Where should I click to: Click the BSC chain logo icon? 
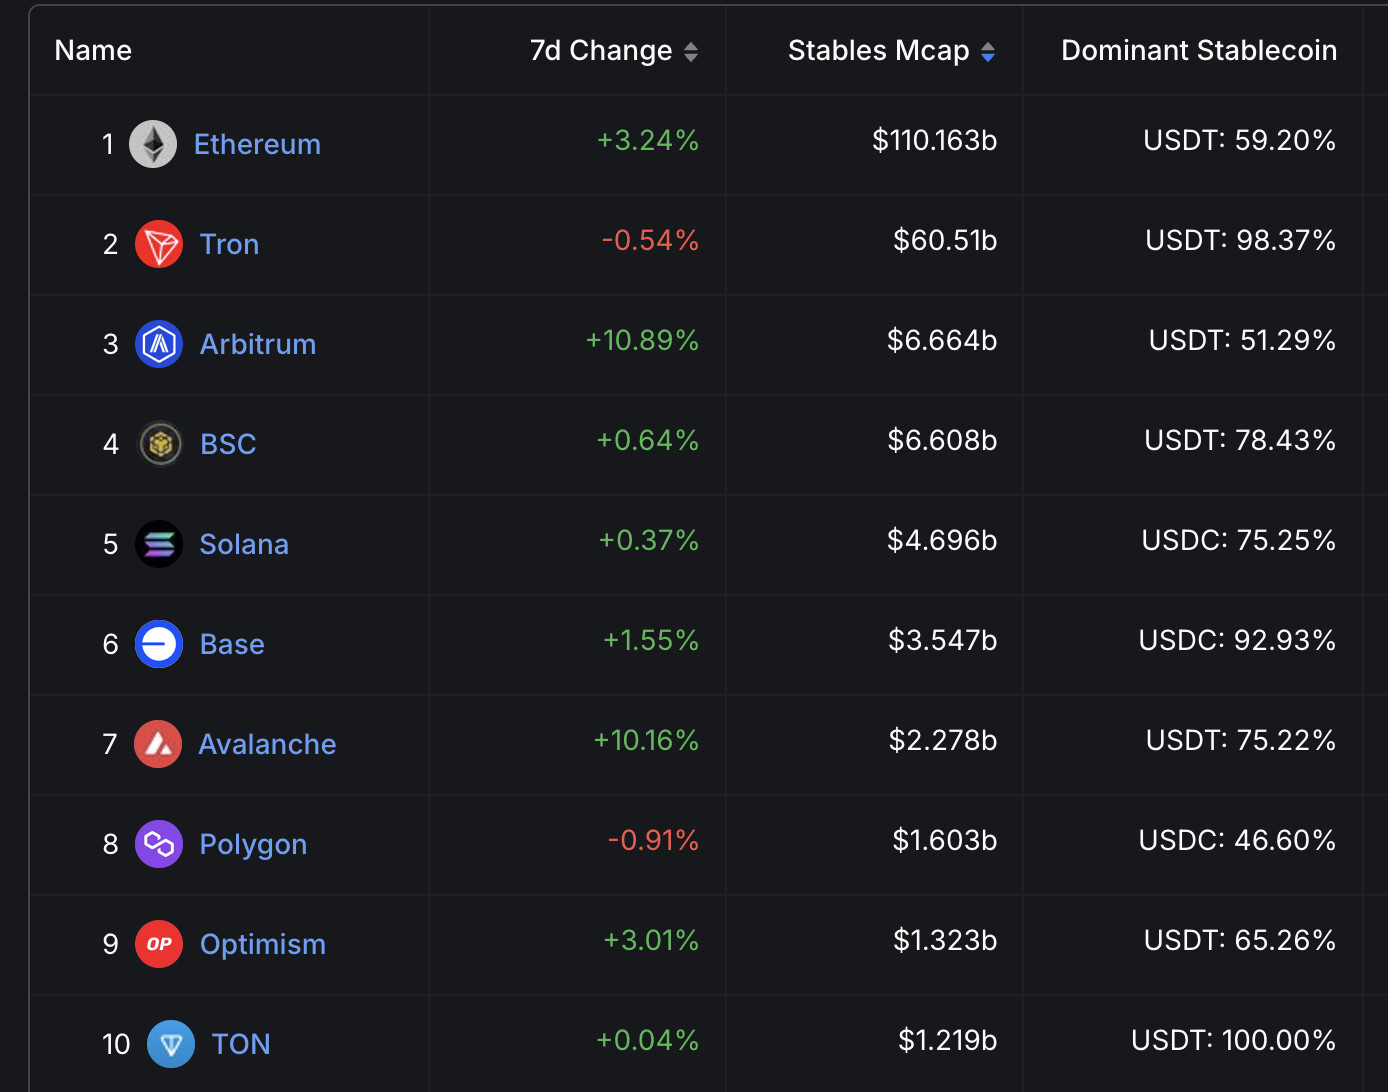(159, 444)
